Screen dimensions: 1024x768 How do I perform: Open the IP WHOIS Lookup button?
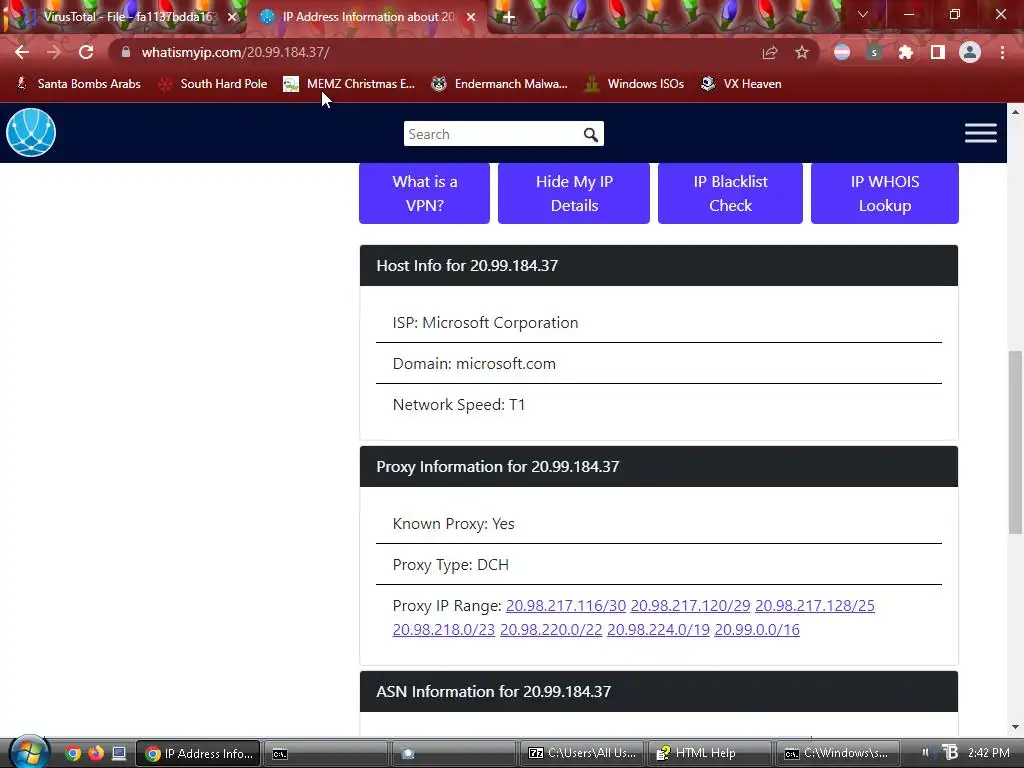click(x=885, y=193)
